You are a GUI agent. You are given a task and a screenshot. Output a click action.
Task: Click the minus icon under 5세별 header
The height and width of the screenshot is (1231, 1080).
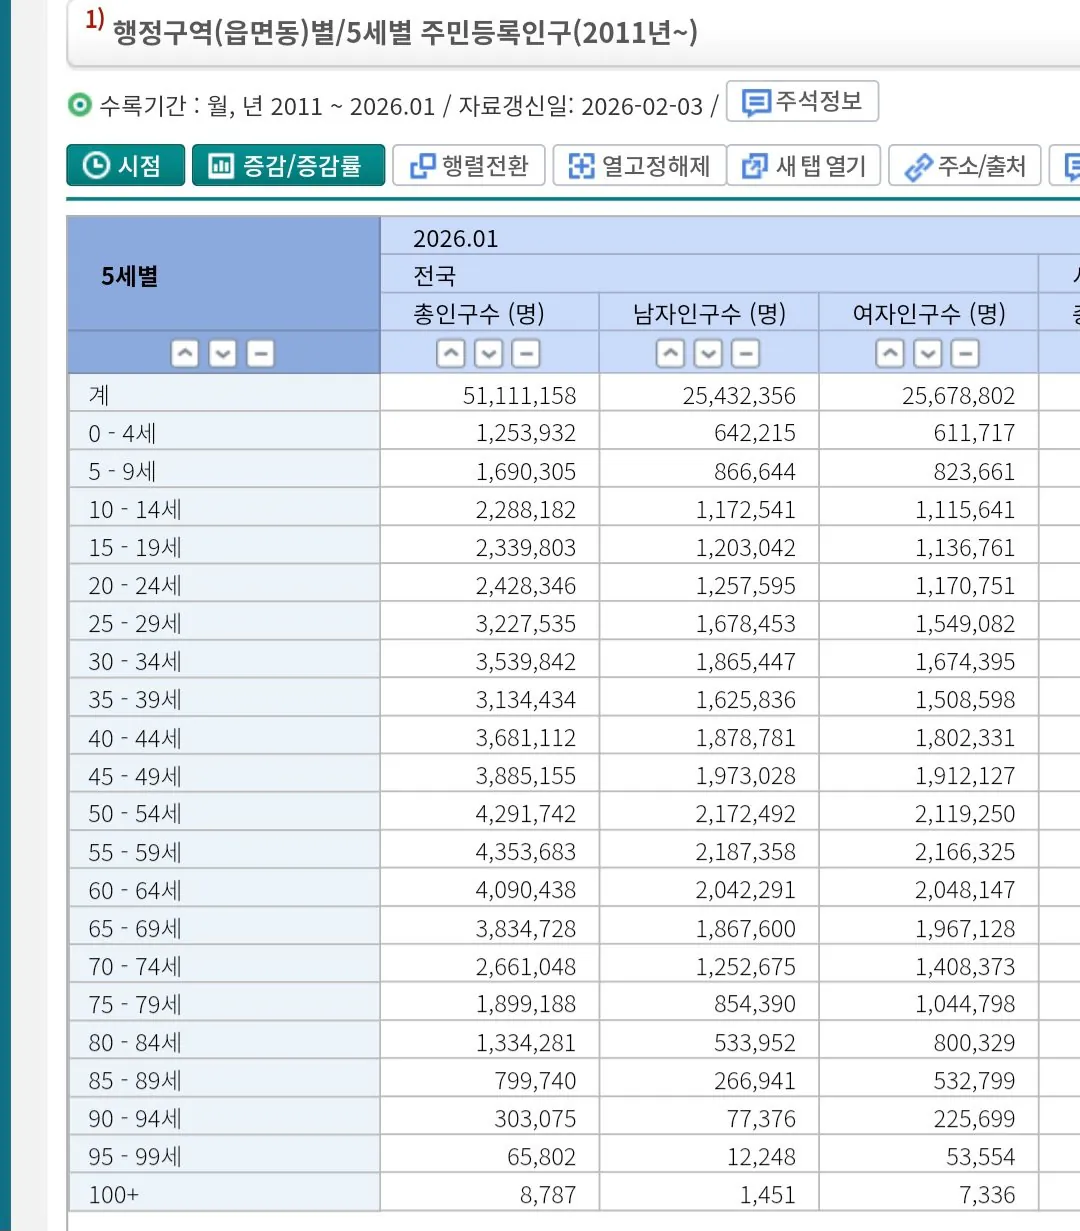(261, 354)
